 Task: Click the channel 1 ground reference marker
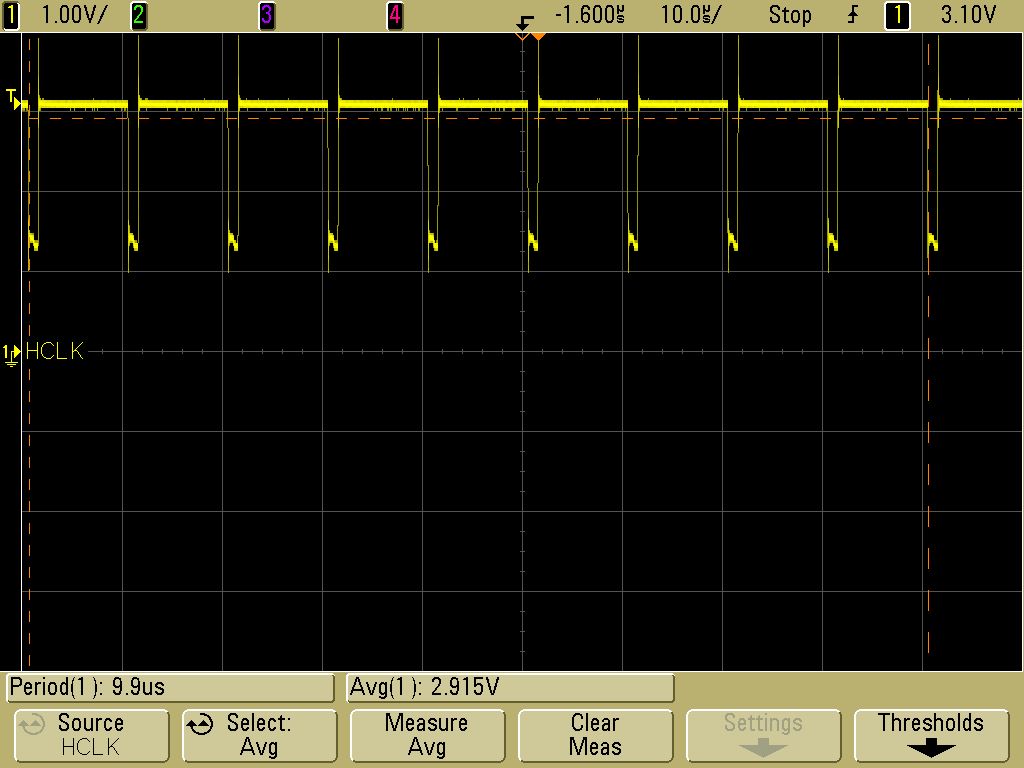[x=11, y=355]
